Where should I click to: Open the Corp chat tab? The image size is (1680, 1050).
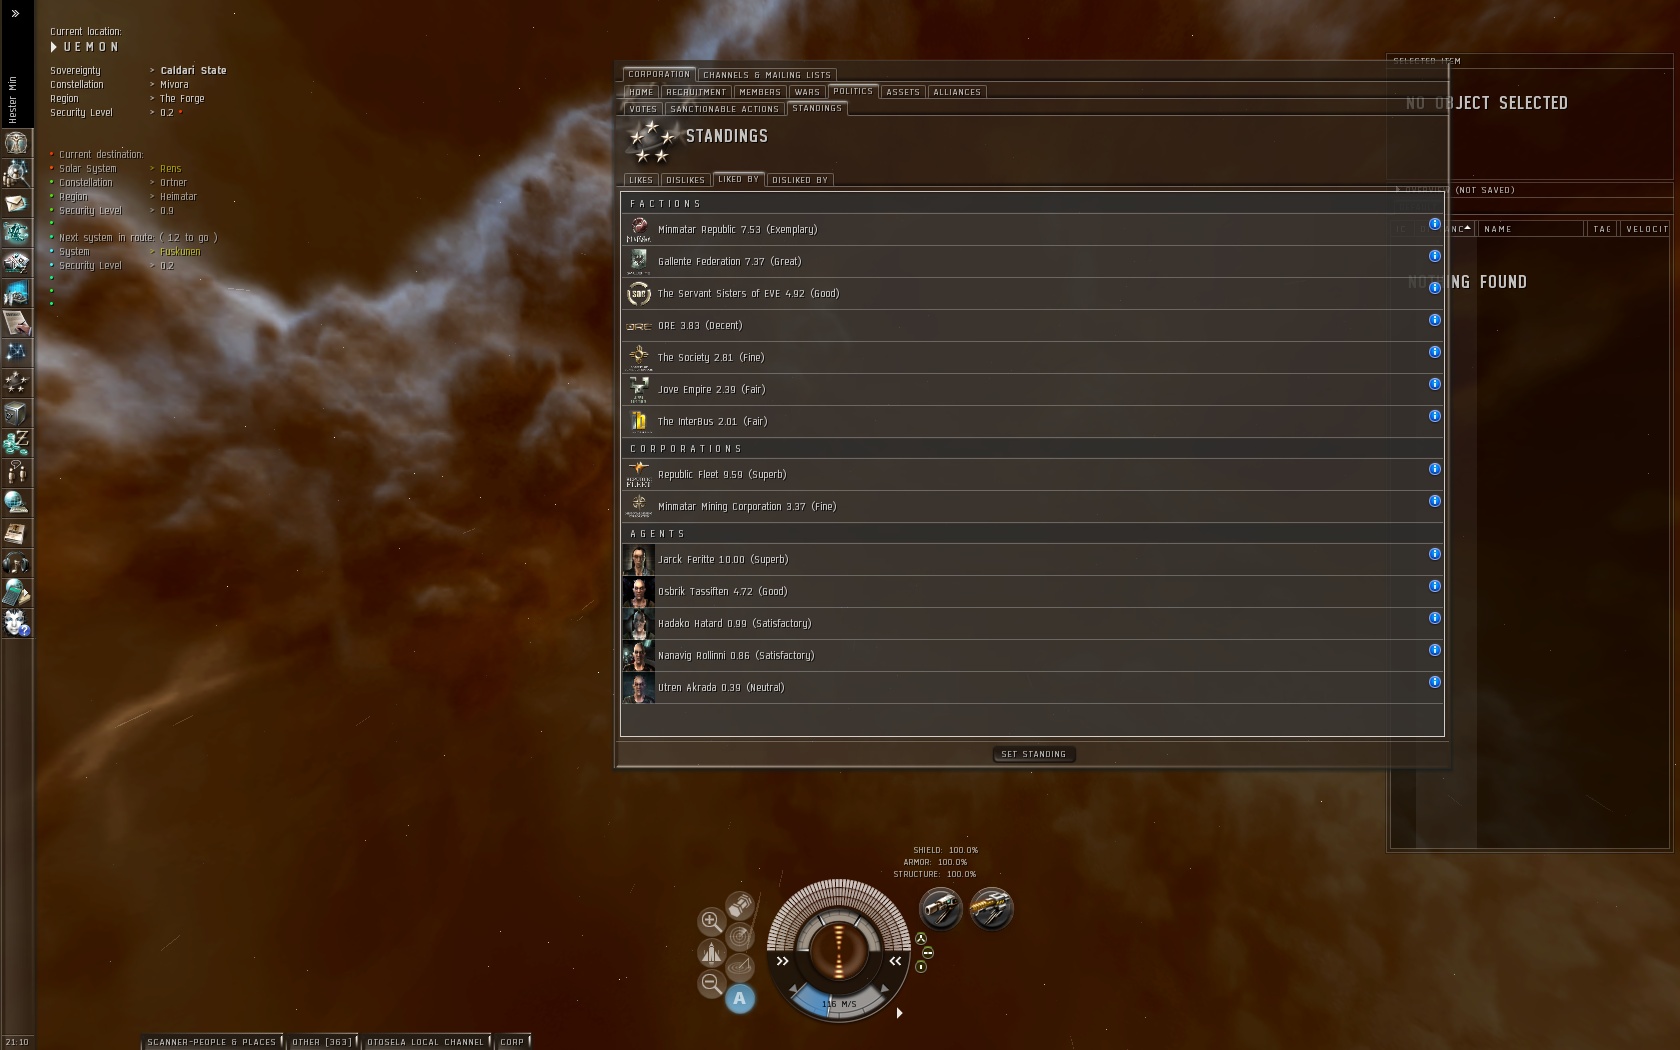click(x=513, y=1041)
